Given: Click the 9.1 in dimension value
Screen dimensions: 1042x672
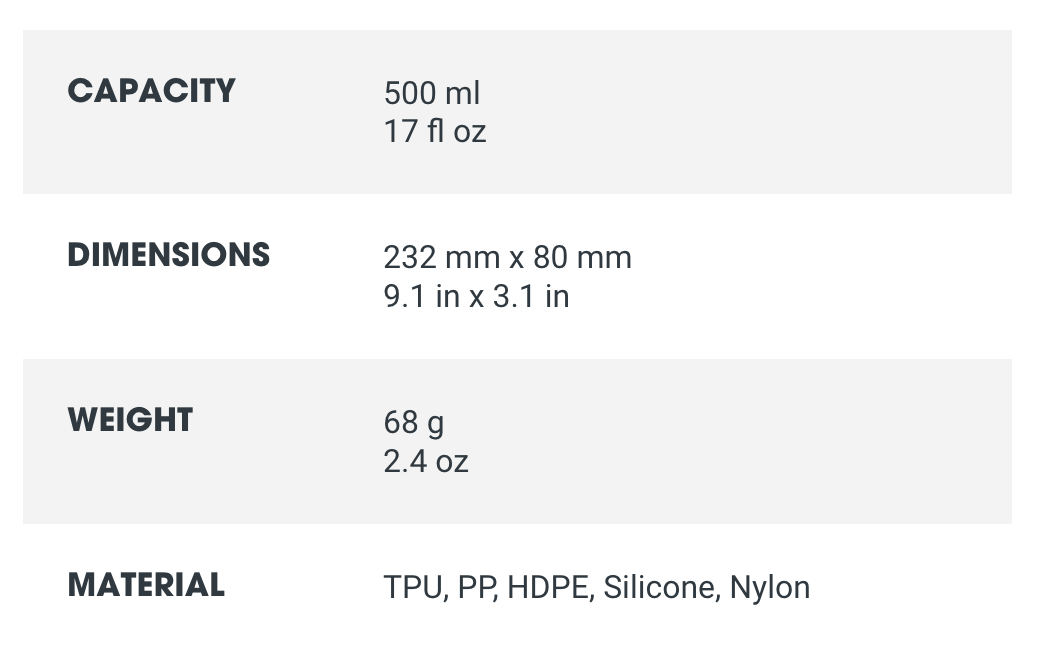Looking at the screenshot, I should pos(421,297).
